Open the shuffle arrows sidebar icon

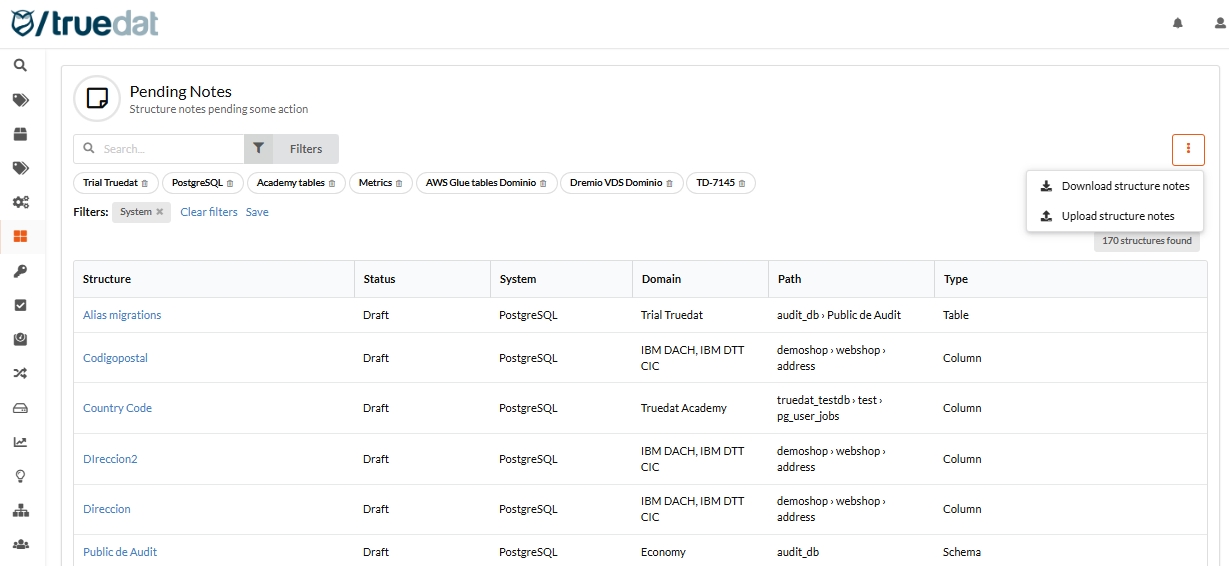[x=20, y=373]
